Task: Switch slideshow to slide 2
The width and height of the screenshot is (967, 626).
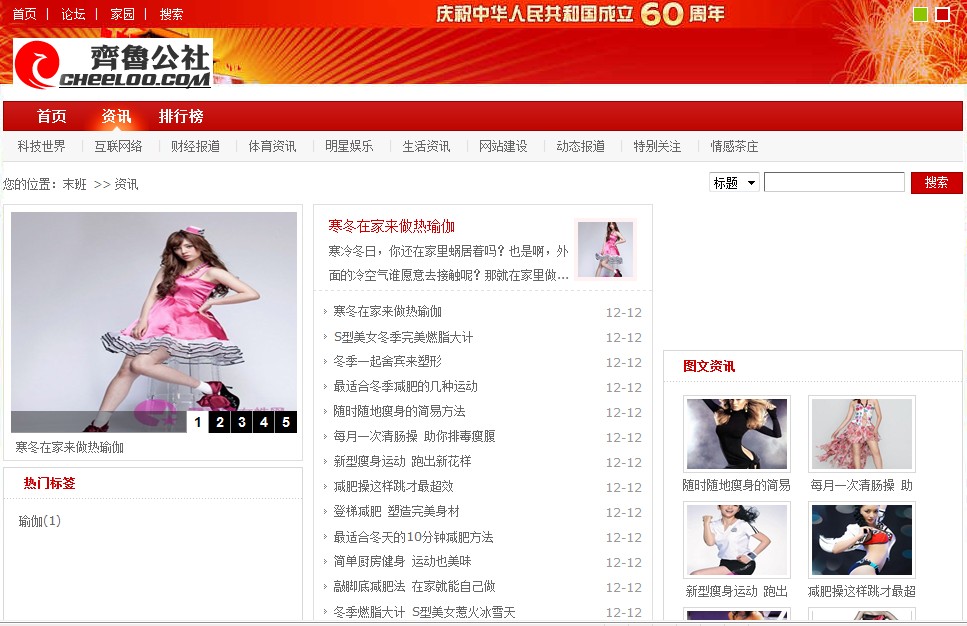Action: 220,422
